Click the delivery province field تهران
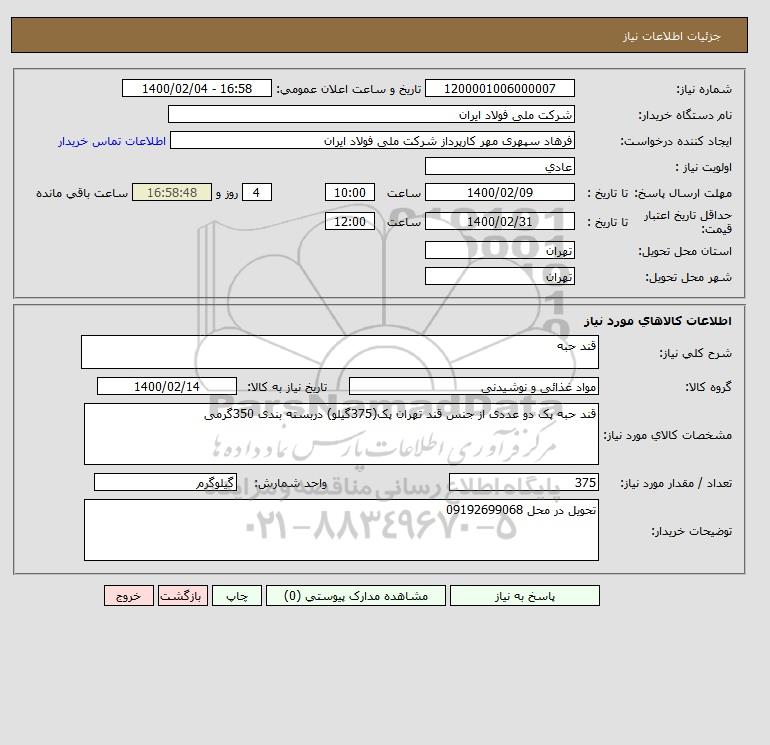This screenshot has width=770, height=745. pyautogui.click(x=500, y=251)
